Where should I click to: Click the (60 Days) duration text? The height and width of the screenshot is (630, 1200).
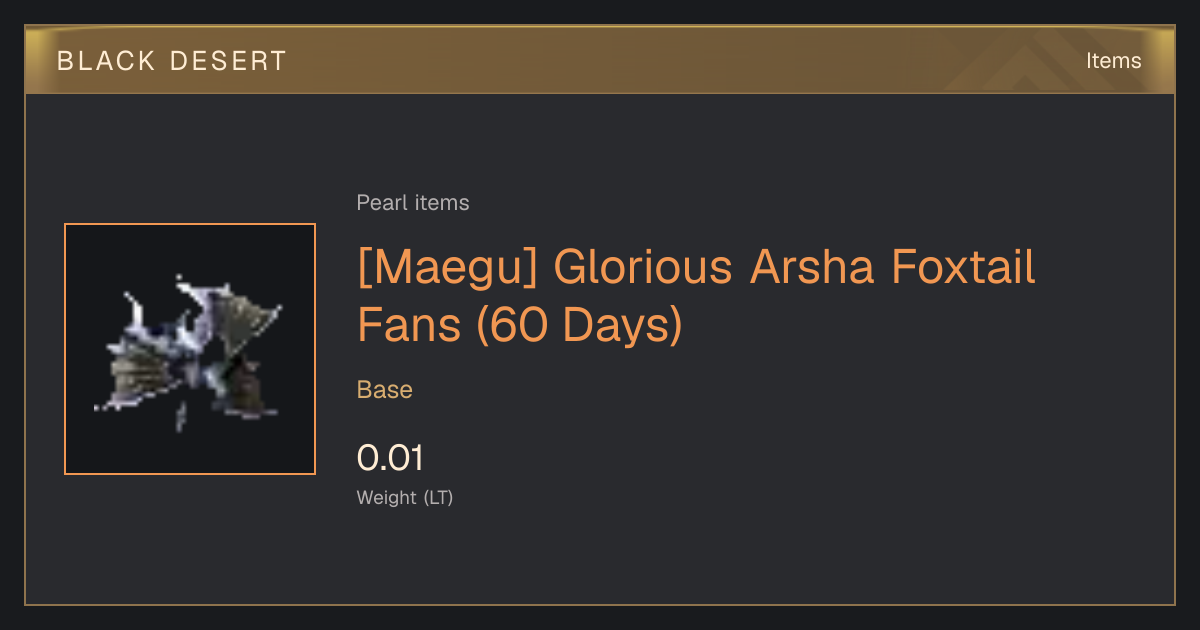click(x=579, y=326)
